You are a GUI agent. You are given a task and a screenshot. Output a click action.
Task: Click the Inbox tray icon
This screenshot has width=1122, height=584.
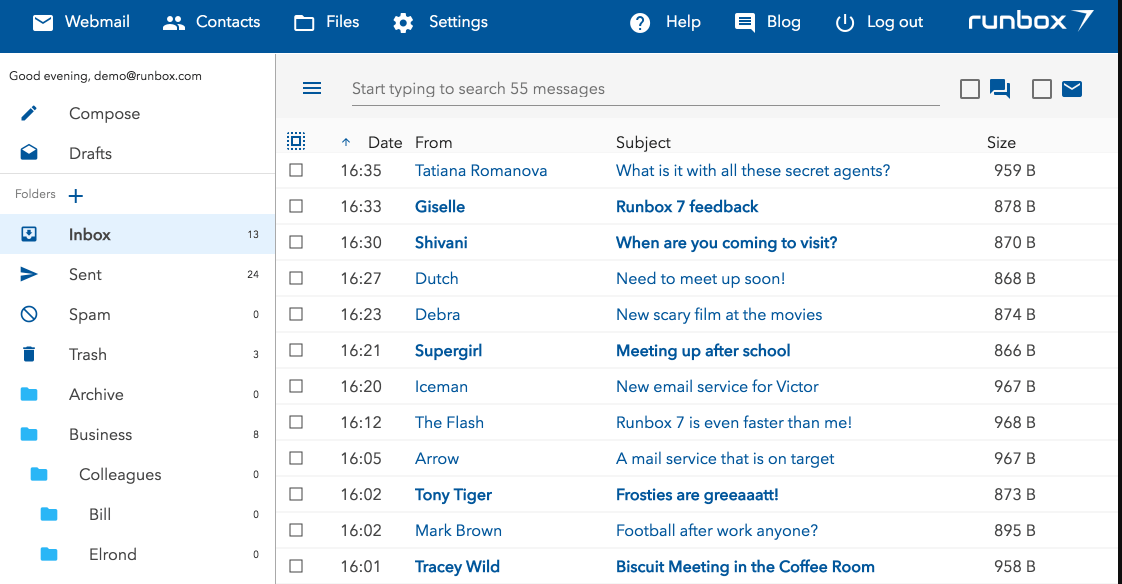(x=29, y=234)
